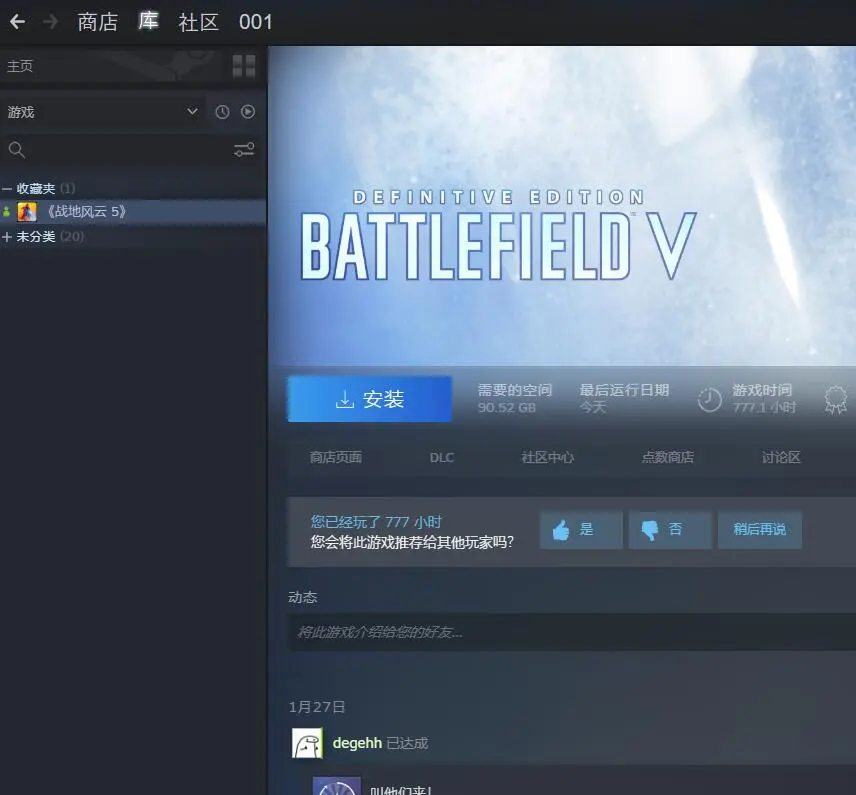Click the friend-playing icon beside 战地风云 5
Screen dimensions: 856x795
(7, 211)
